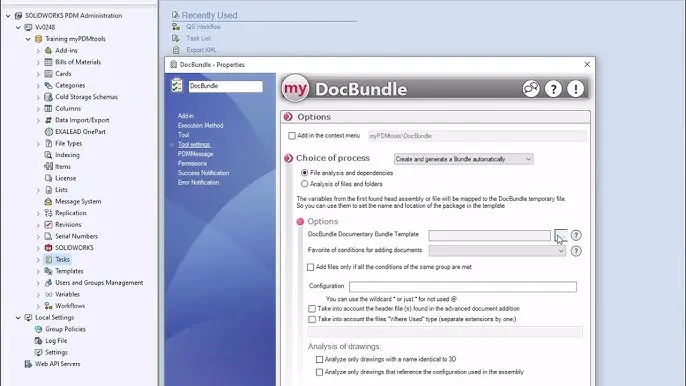Click the Message System icon
Screen dimensions: 686x386
pos(49,201)
